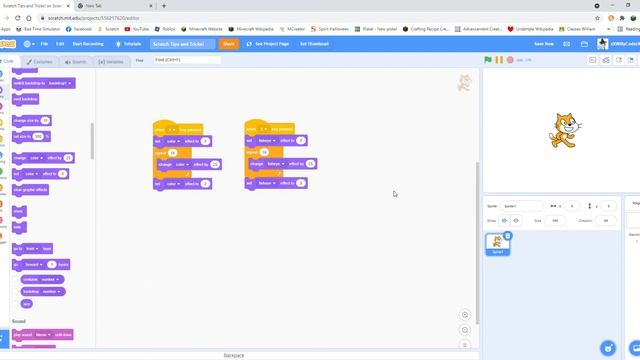The image size is (640, 360).
Task: Open the File menu
Action: coord(44,44)
